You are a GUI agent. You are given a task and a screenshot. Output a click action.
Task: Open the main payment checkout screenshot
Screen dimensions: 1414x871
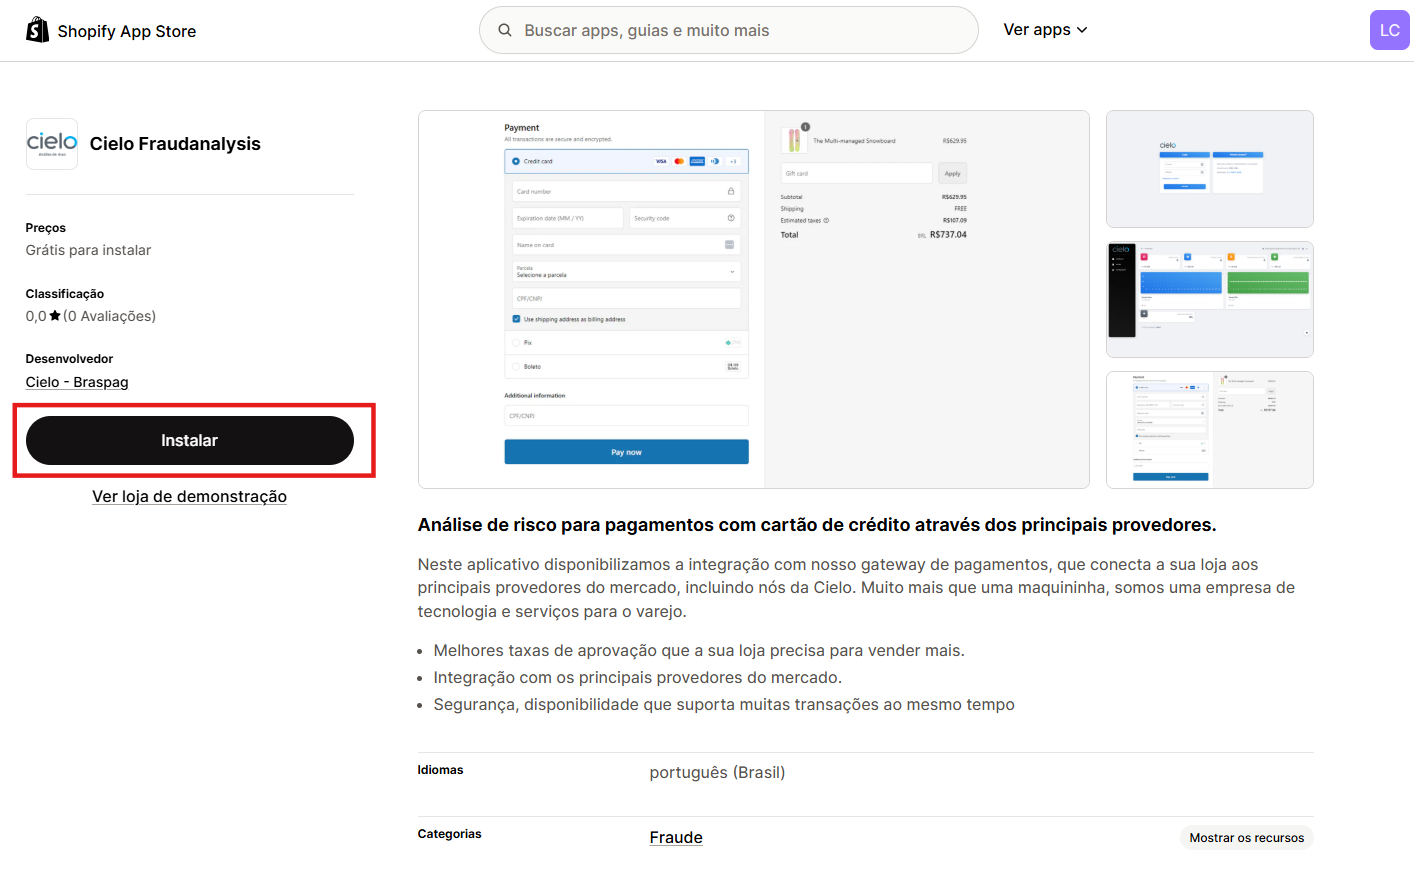754,300
